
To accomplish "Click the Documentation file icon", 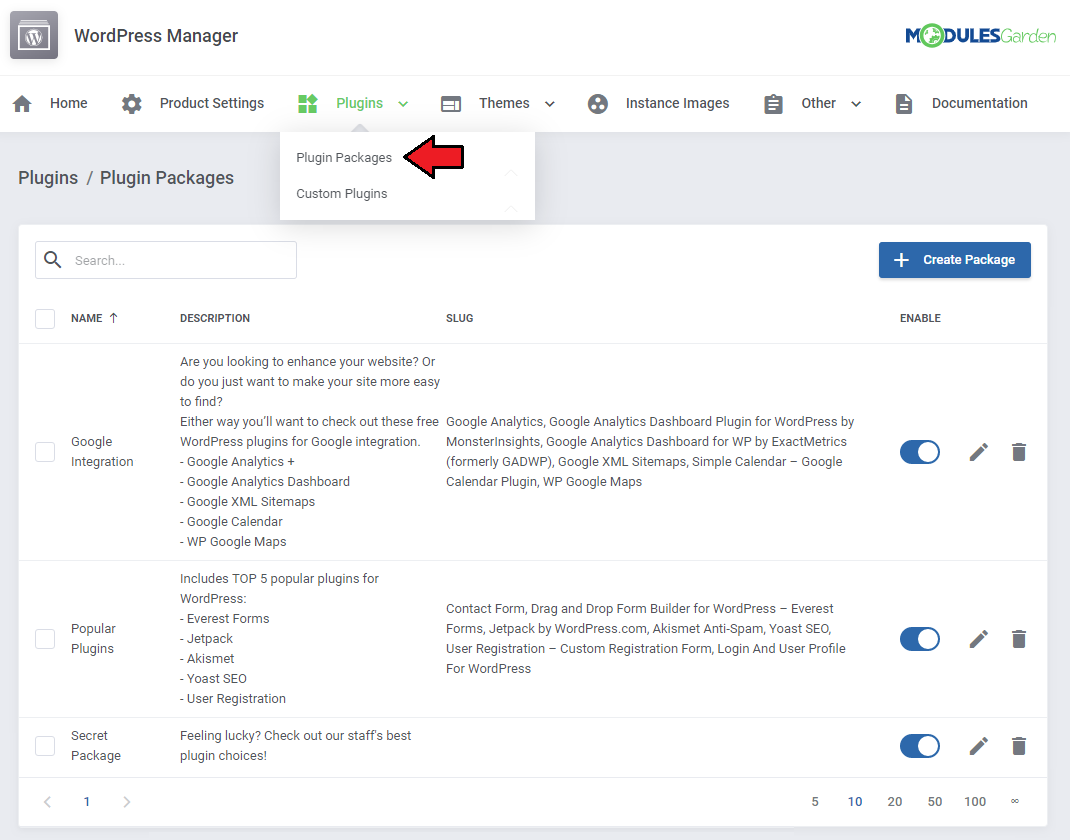I will pyautogui.click(x=904, y=104).
